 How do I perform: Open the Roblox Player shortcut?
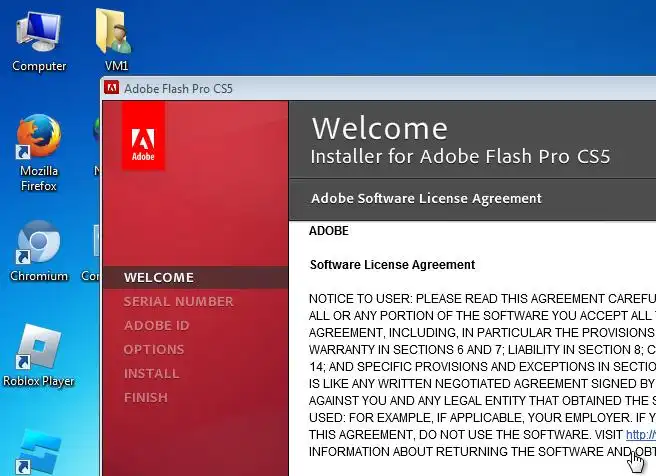(x=38, y=356)
